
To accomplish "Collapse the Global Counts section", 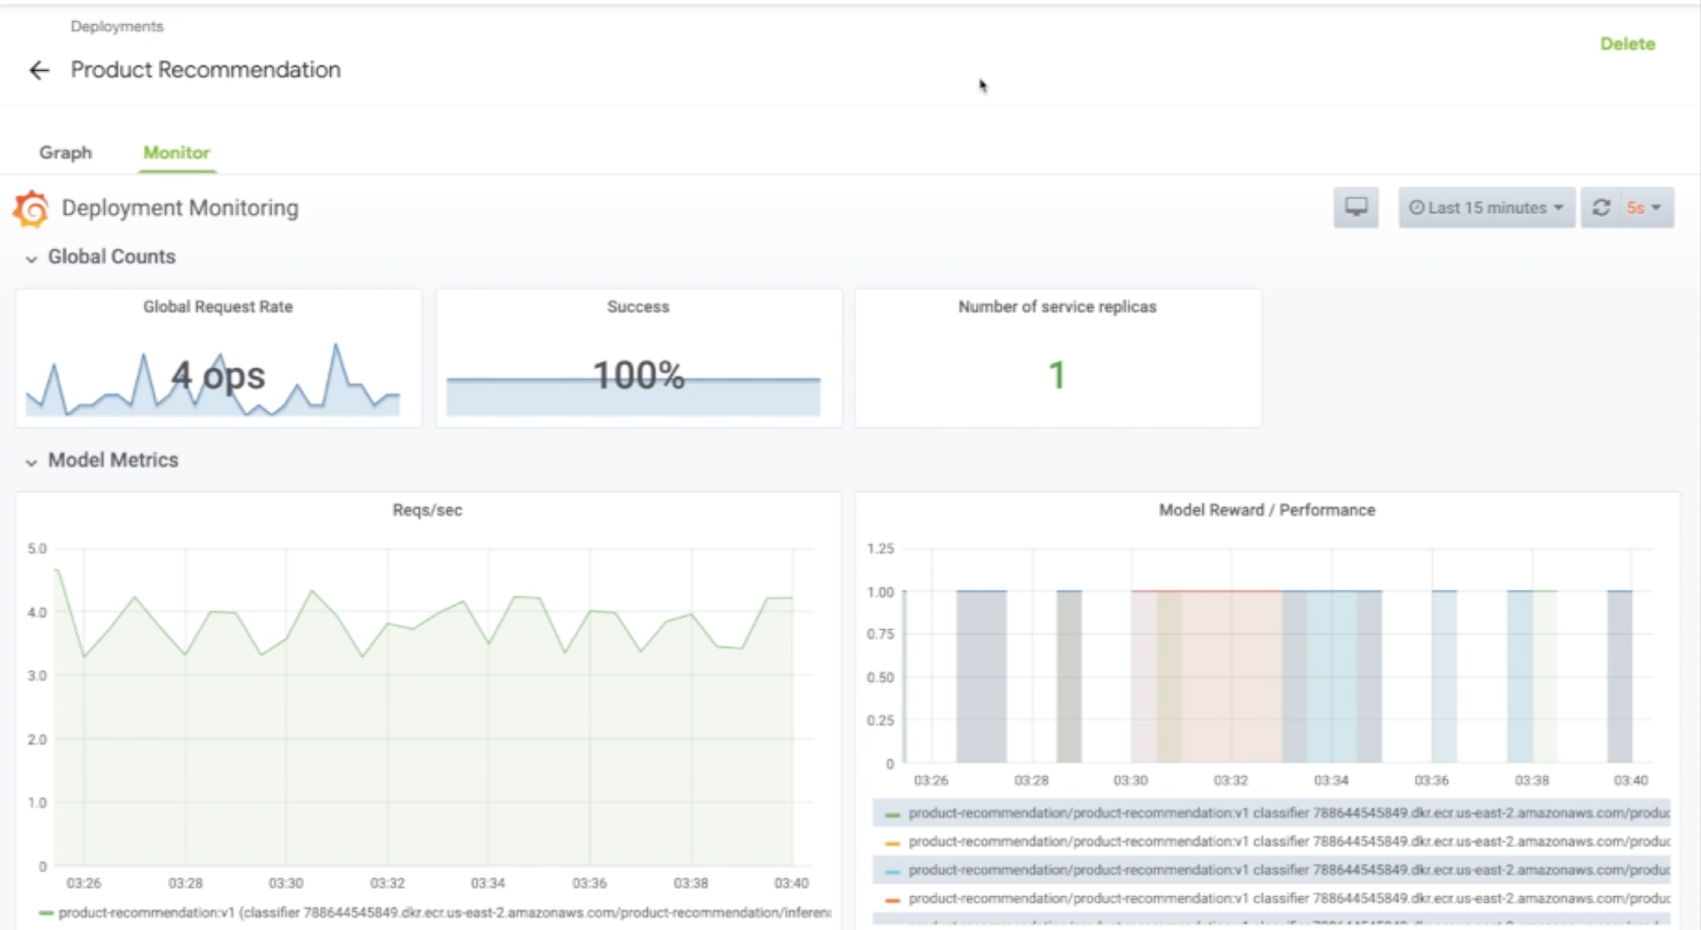I will [x=31, y=258].
